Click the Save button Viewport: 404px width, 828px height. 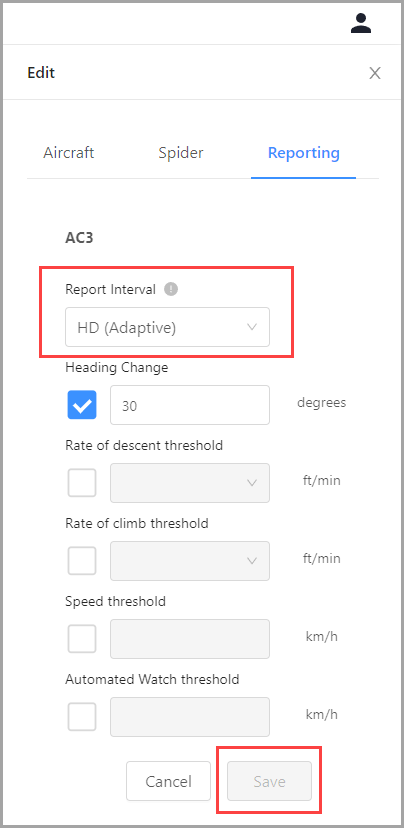269,781
